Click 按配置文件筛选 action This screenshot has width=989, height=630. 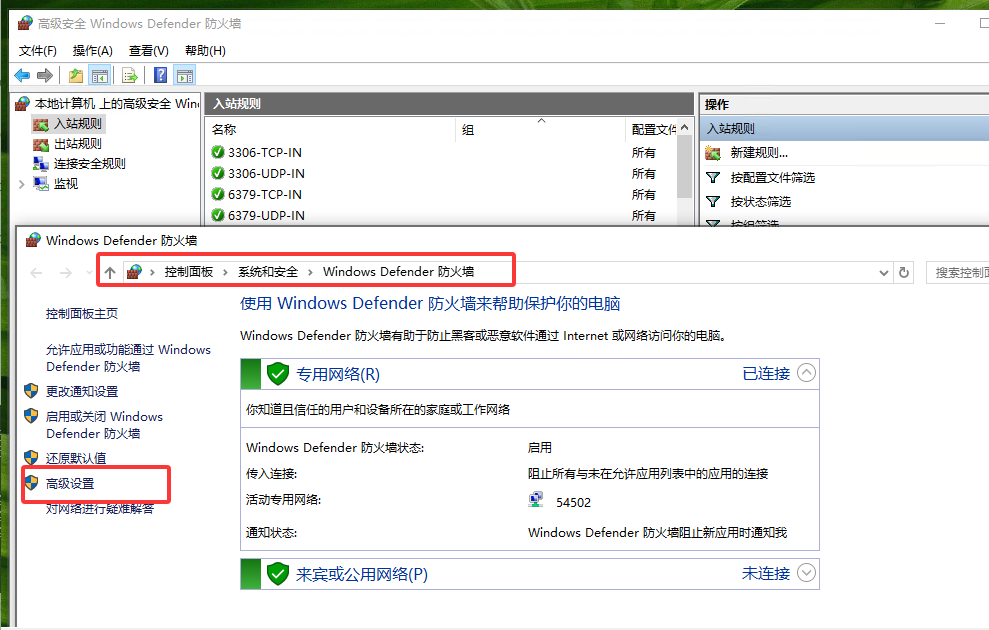pos(773,178)
